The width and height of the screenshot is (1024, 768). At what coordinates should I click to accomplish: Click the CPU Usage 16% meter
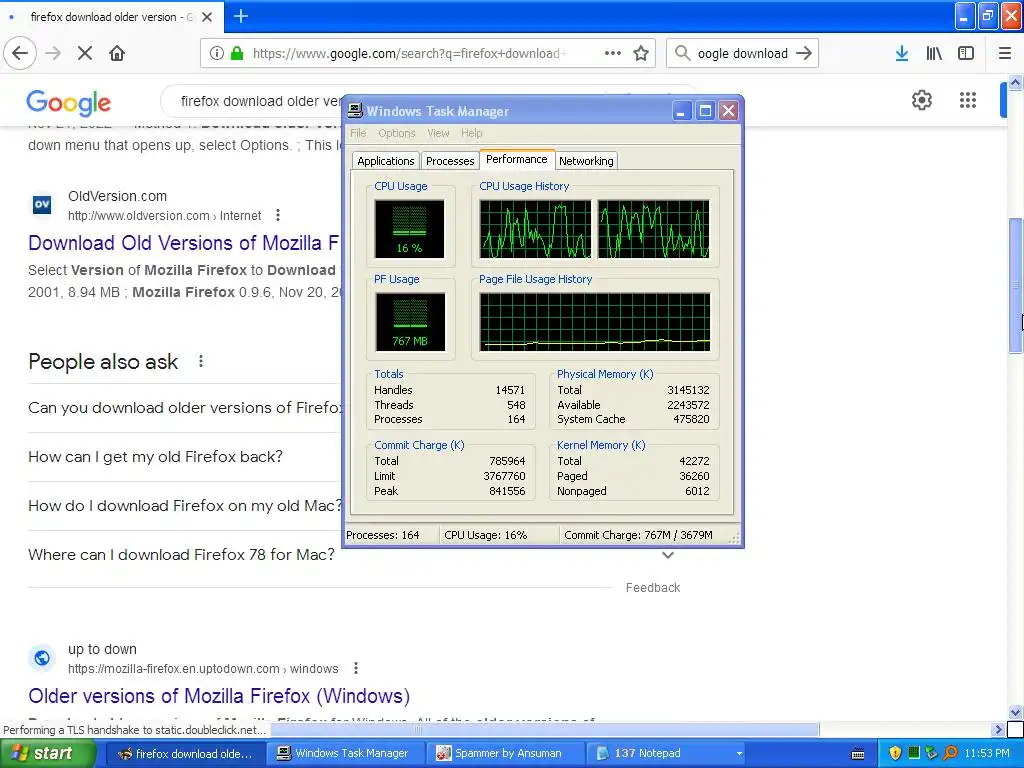(409, 229)
